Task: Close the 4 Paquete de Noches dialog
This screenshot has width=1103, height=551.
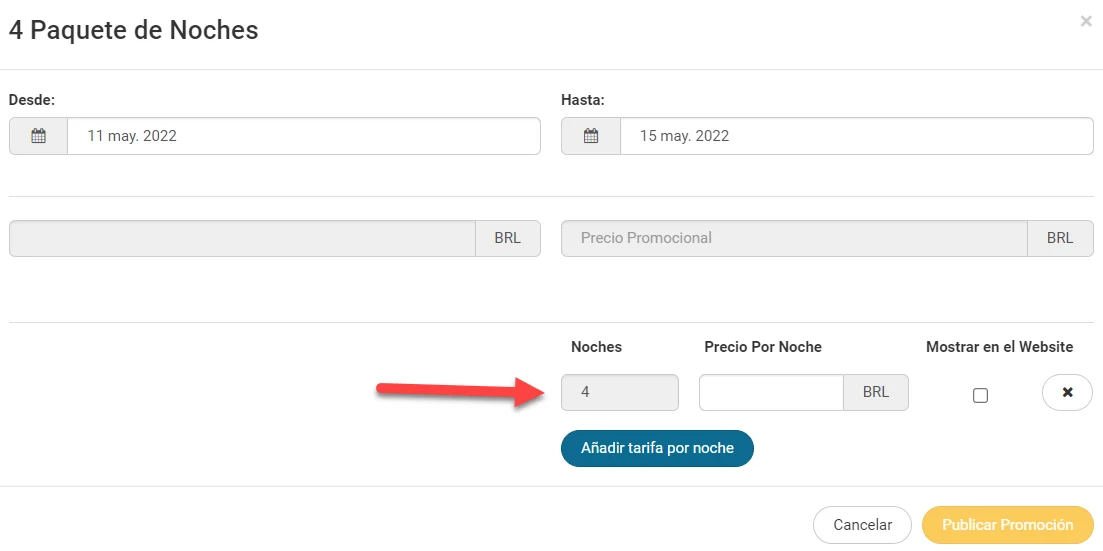Action: coord(1086,21)
